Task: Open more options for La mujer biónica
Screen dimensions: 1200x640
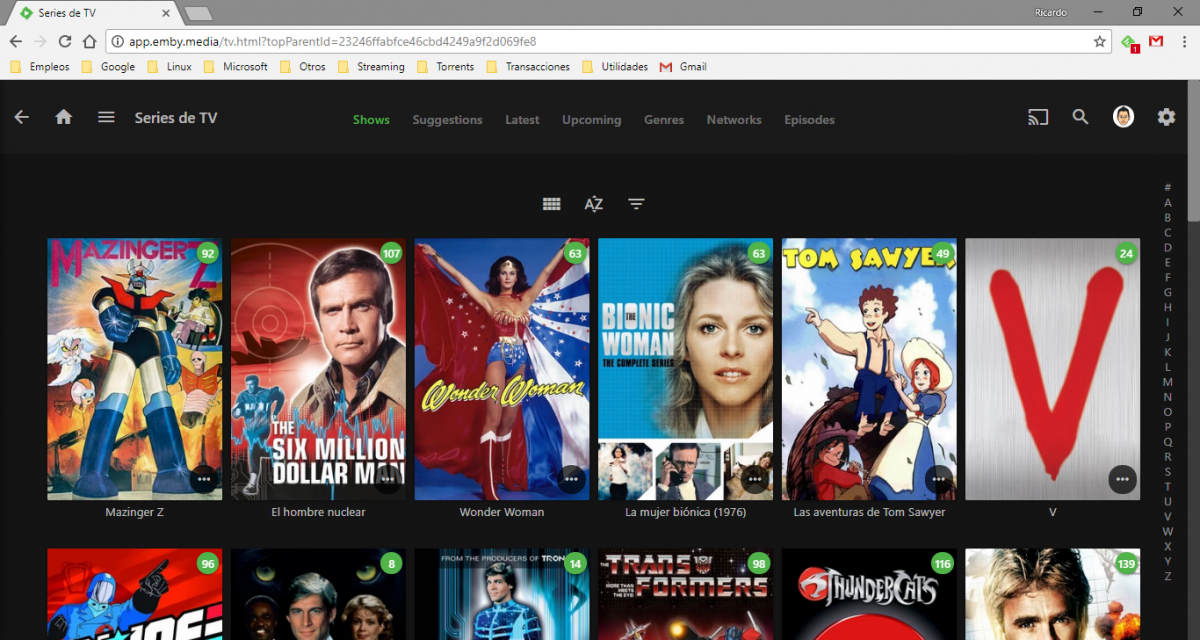Action: point(755,479)
